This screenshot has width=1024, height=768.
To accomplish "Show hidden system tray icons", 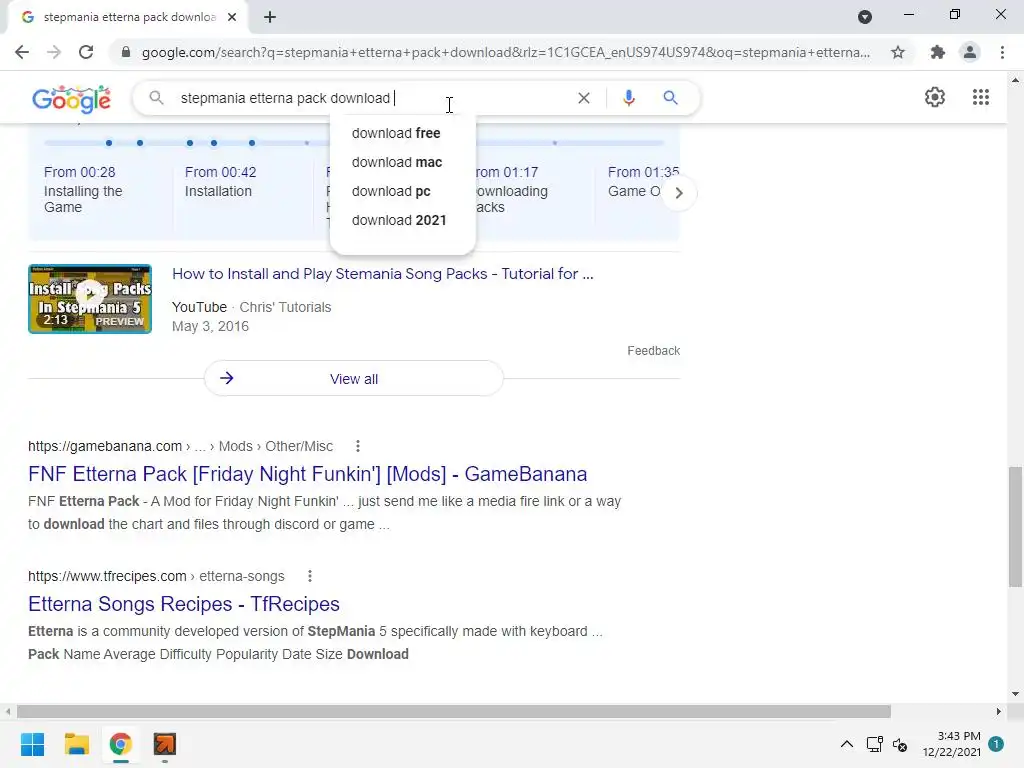I will 846,744.
